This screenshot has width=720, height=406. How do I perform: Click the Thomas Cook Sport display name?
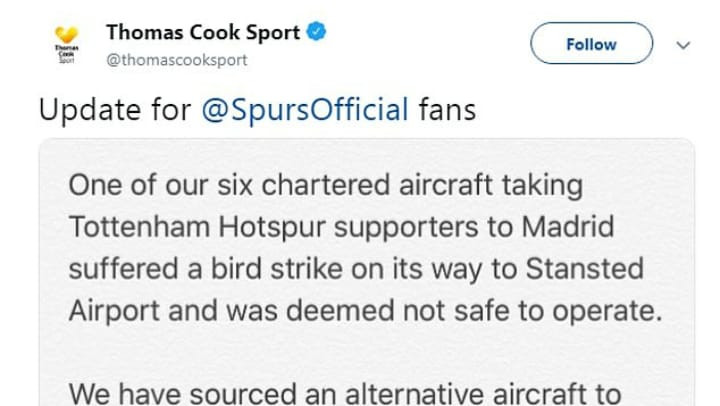click(203, 33)
